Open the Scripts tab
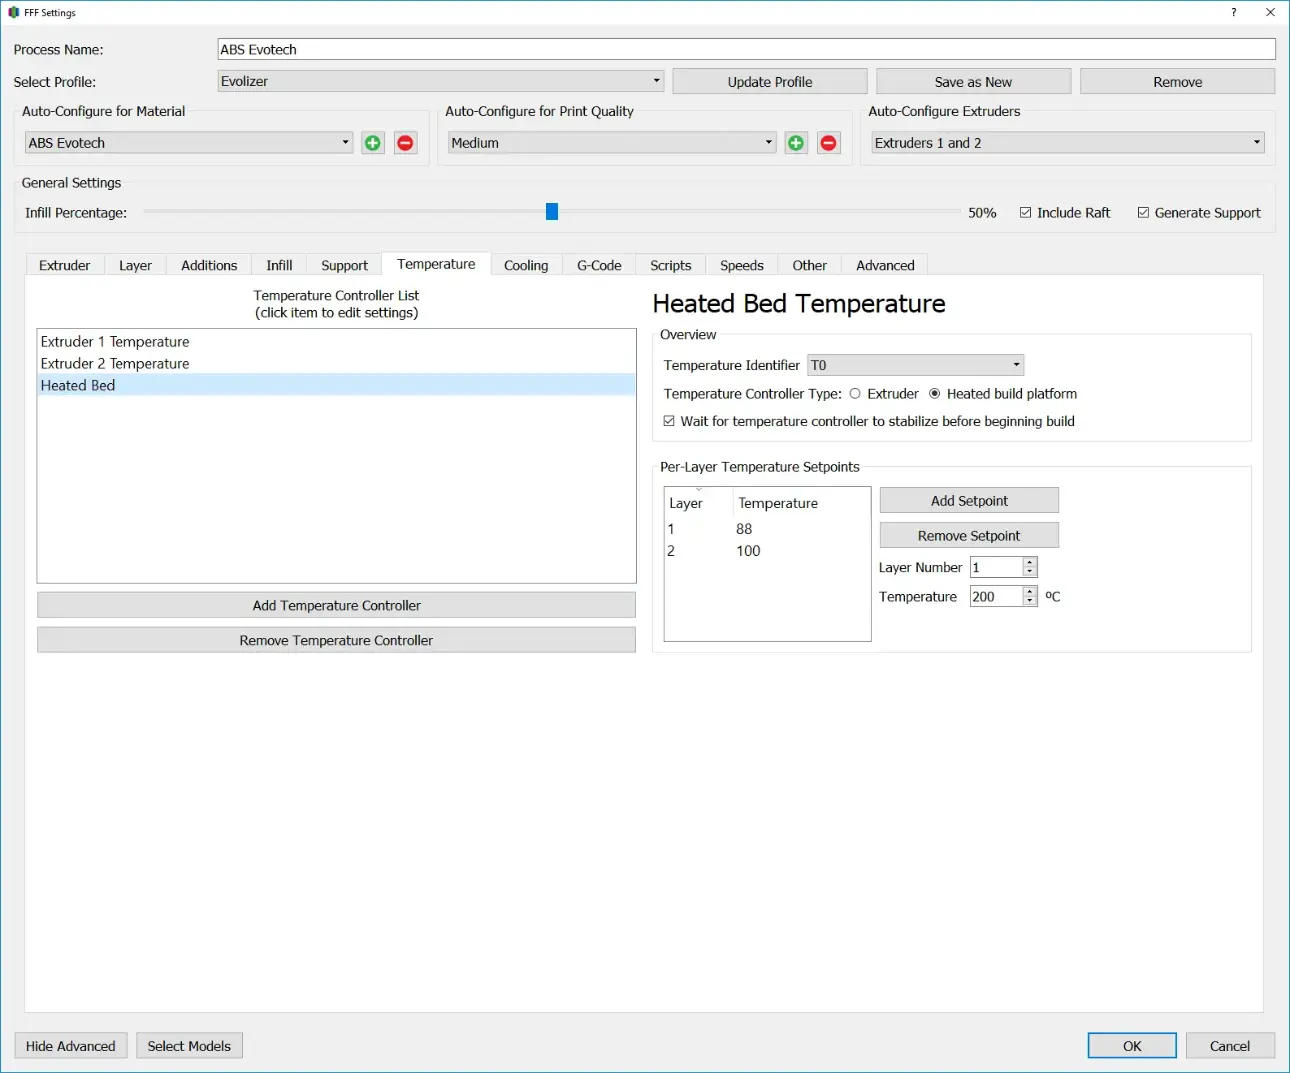The height and width of the screenshot is (1073, 1290). tap(670, 265)
